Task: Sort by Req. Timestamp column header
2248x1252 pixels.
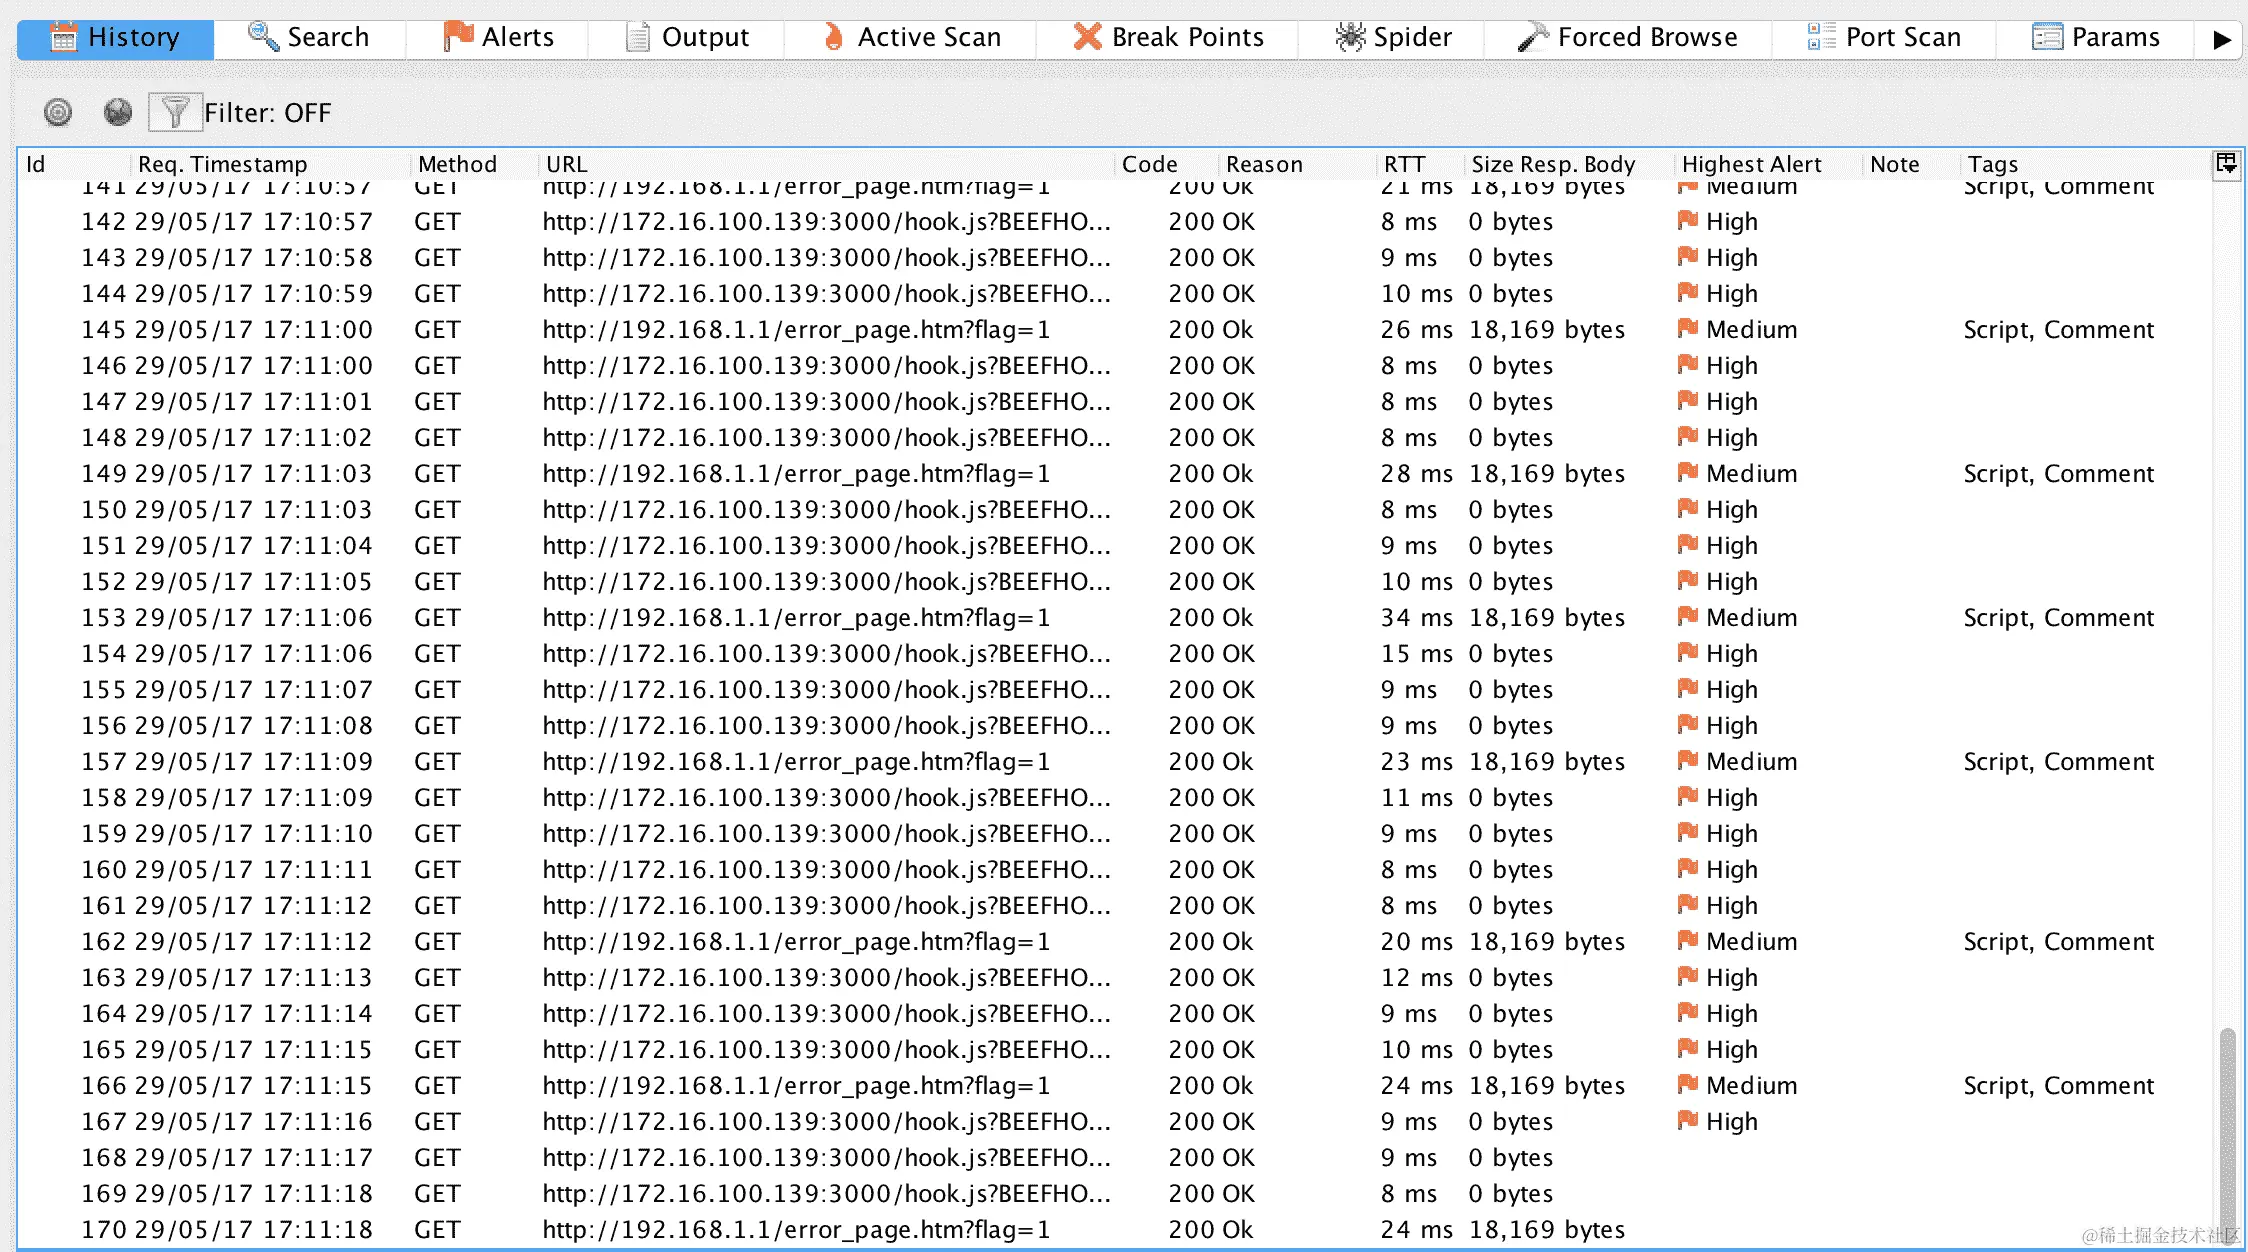Action: click(222, 164)
